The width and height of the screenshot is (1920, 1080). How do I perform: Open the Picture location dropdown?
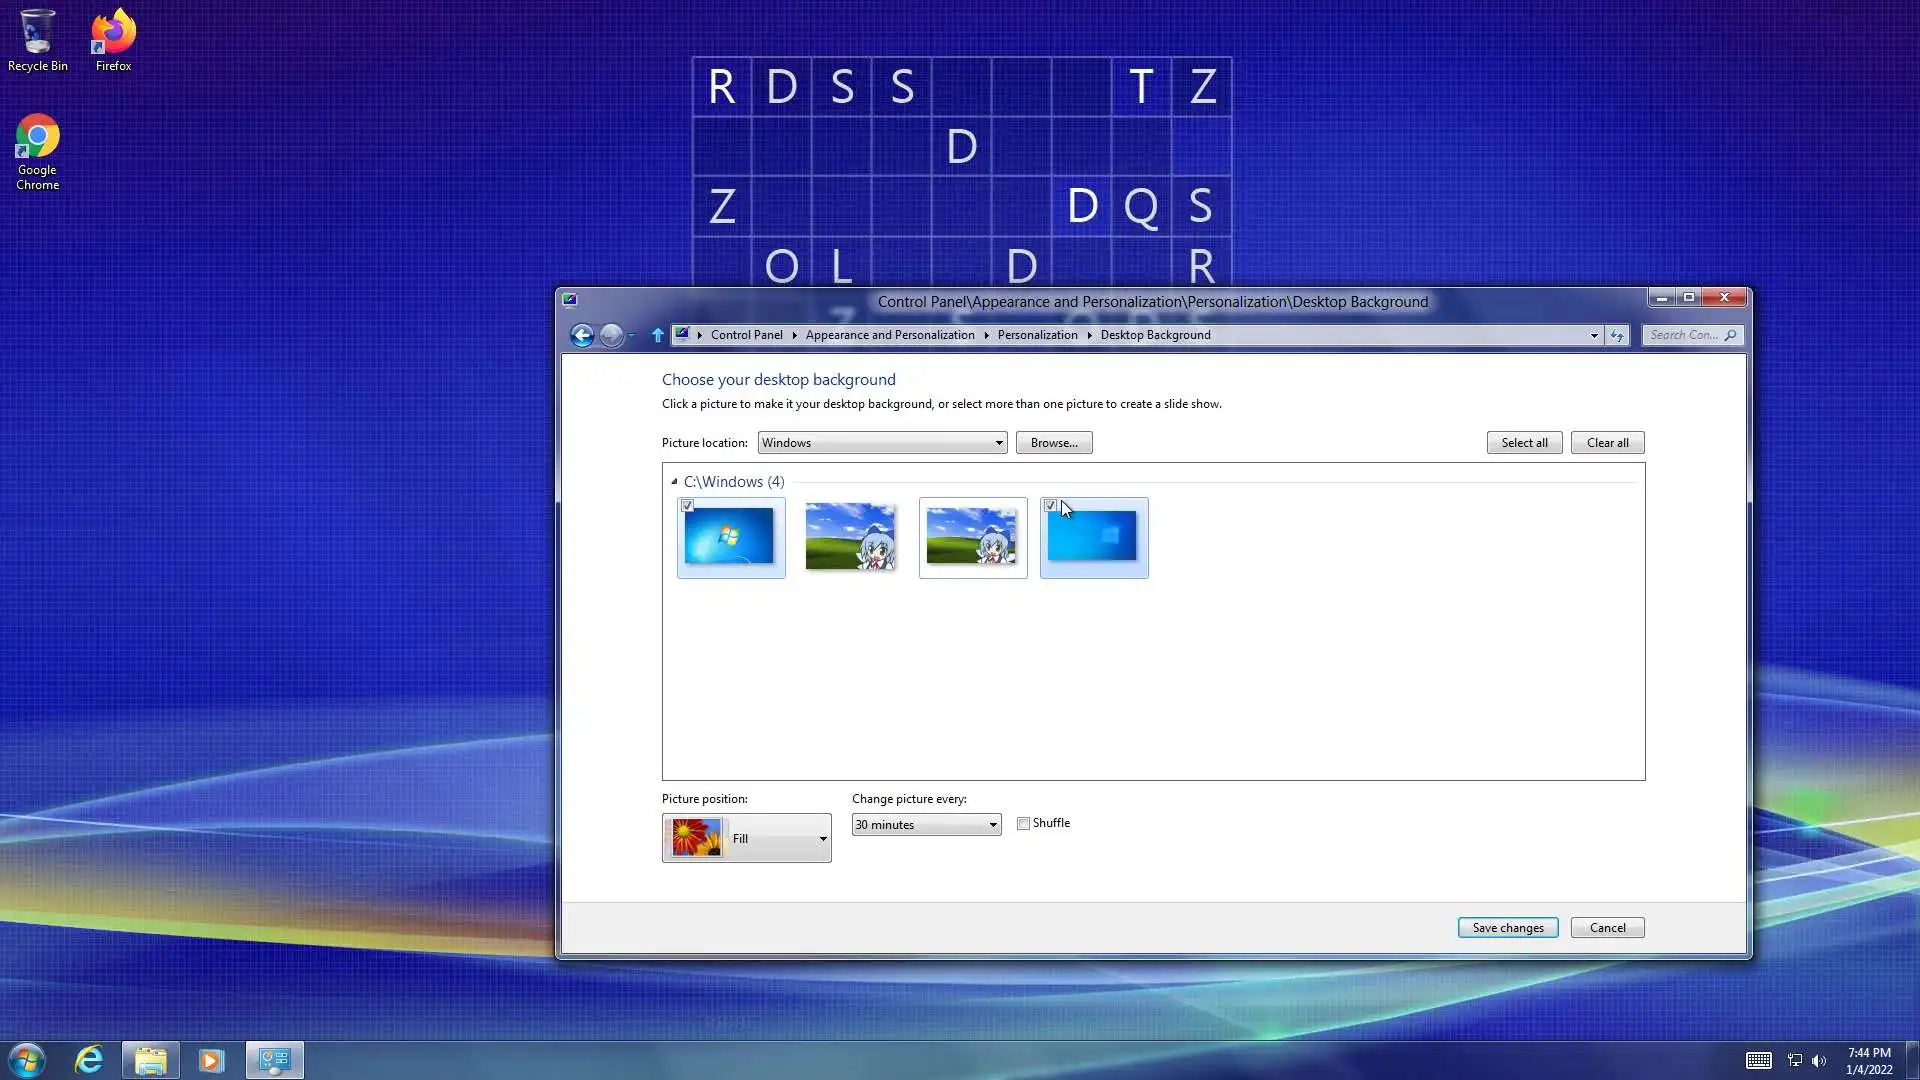(882, 443)
